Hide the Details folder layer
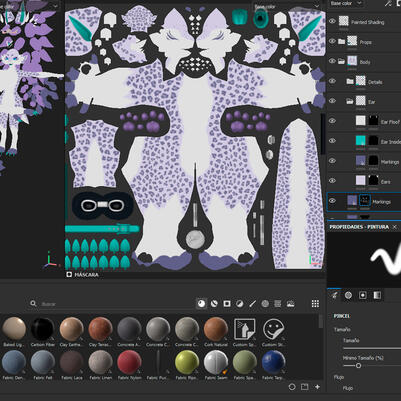 tap(332, 81)
